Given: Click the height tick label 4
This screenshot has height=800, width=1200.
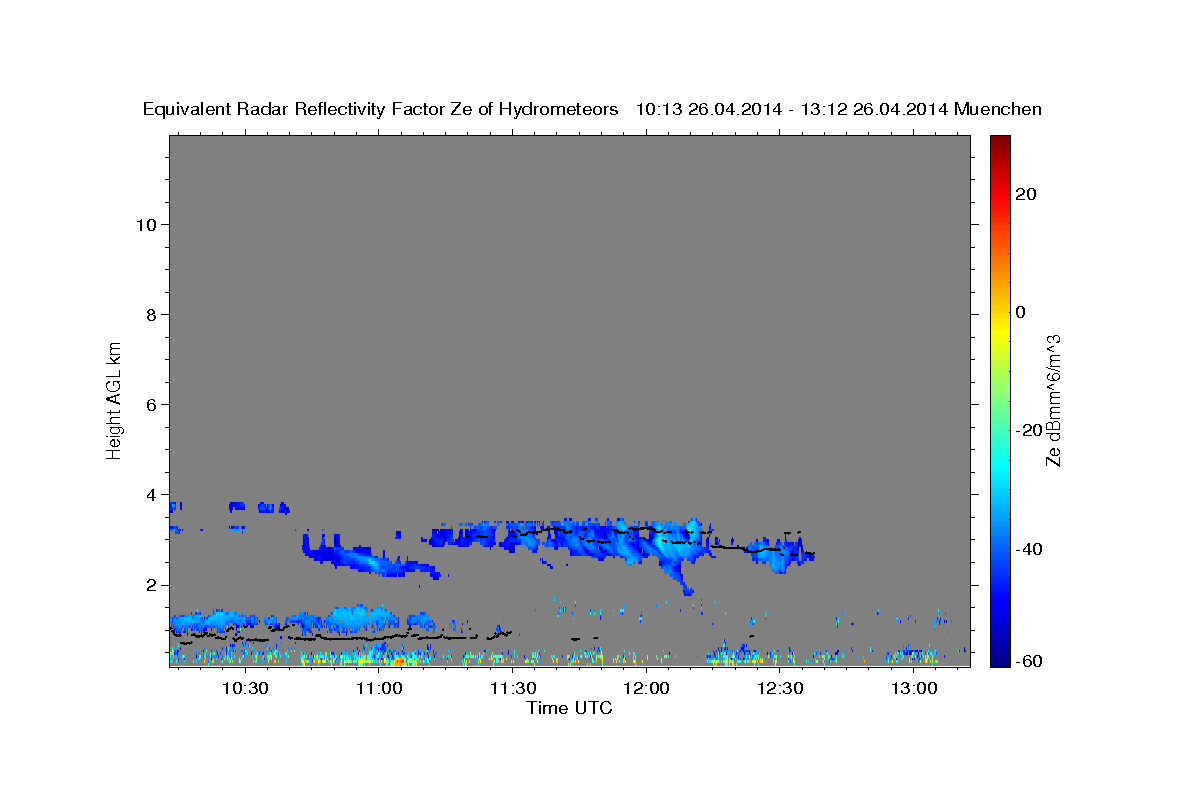Looking at the screenshot, I should [x=152, y=495].
